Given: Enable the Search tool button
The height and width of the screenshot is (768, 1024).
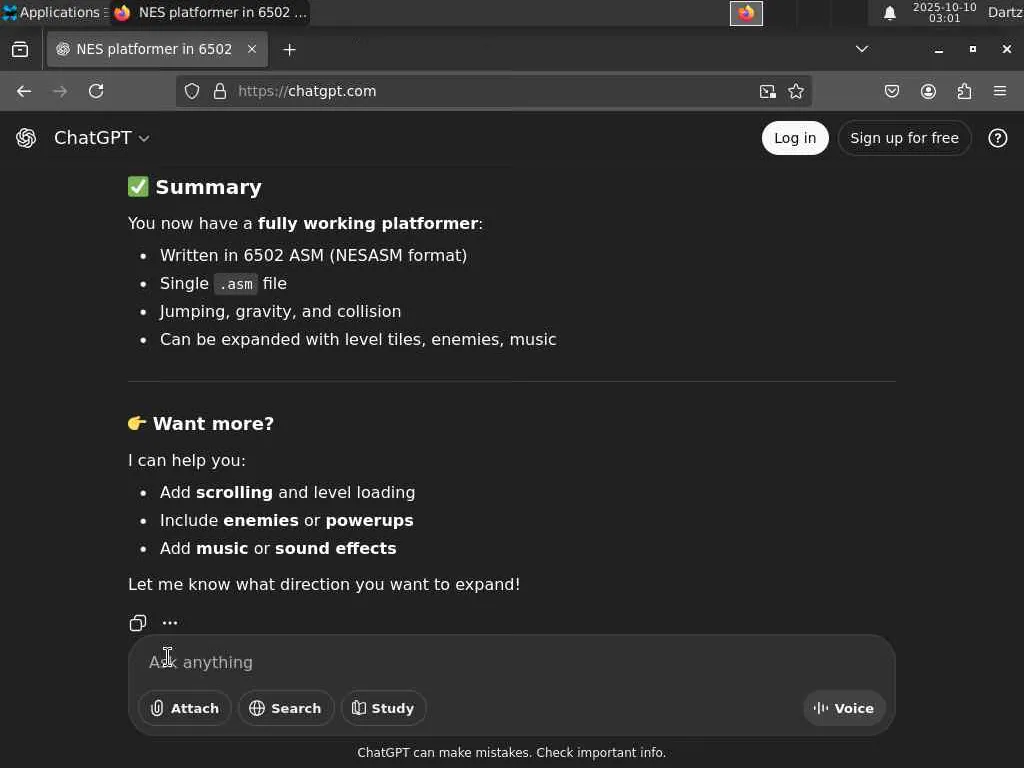Looking at the screenshot, I should 286,708.
